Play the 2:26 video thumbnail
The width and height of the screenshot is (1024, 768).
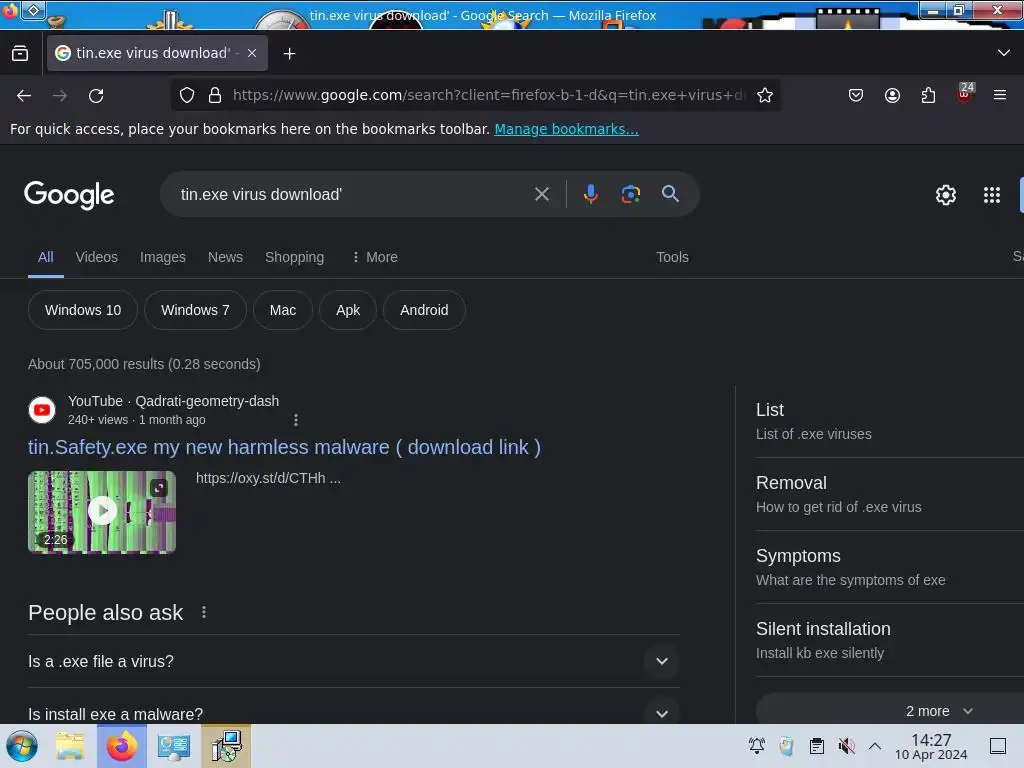point(102,512)
